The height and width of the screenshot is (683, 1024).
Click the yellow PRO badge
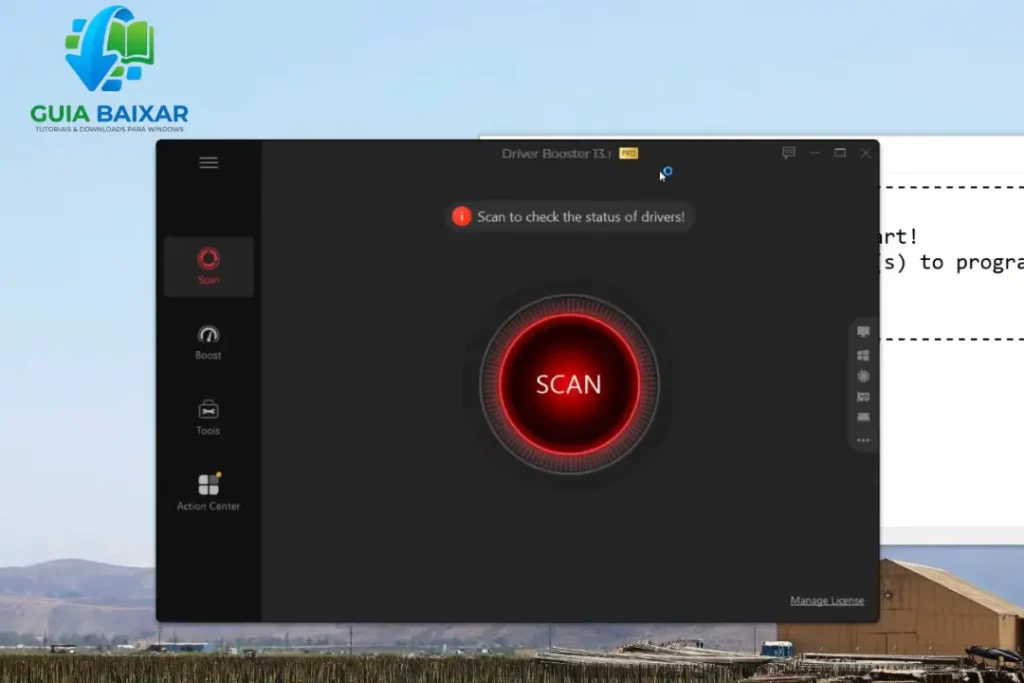[628, 153]
